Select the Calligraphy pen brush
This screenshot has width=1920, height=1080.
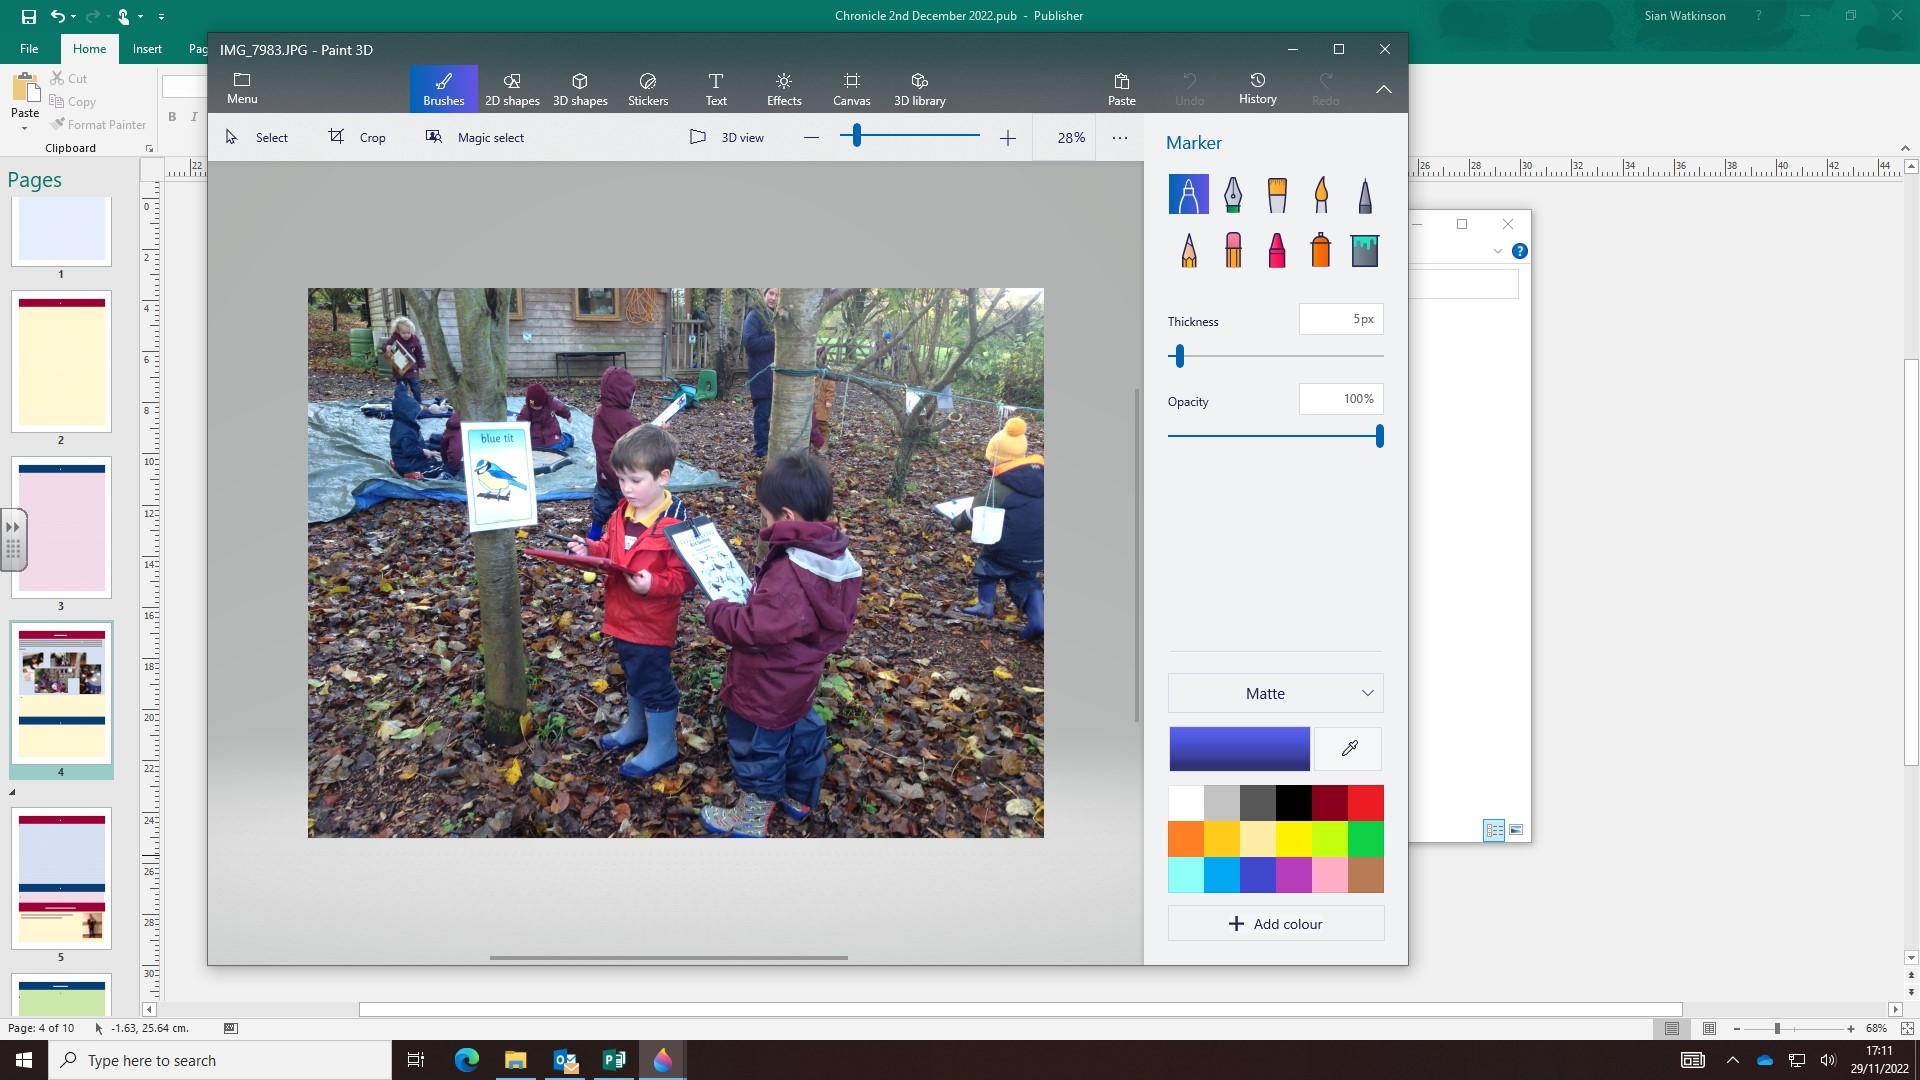pyautogui.click(x=1232, y=194)
